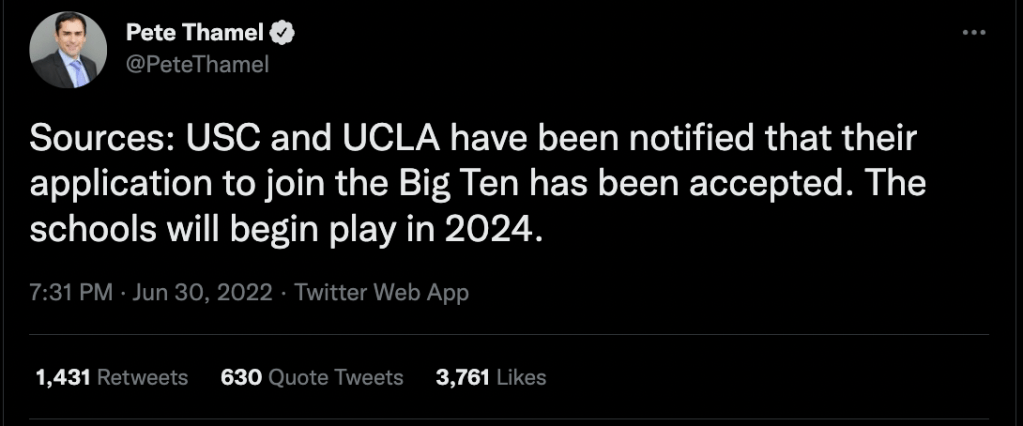
Task: Show the 3,761 Likes list
Action: coord(491,377)
